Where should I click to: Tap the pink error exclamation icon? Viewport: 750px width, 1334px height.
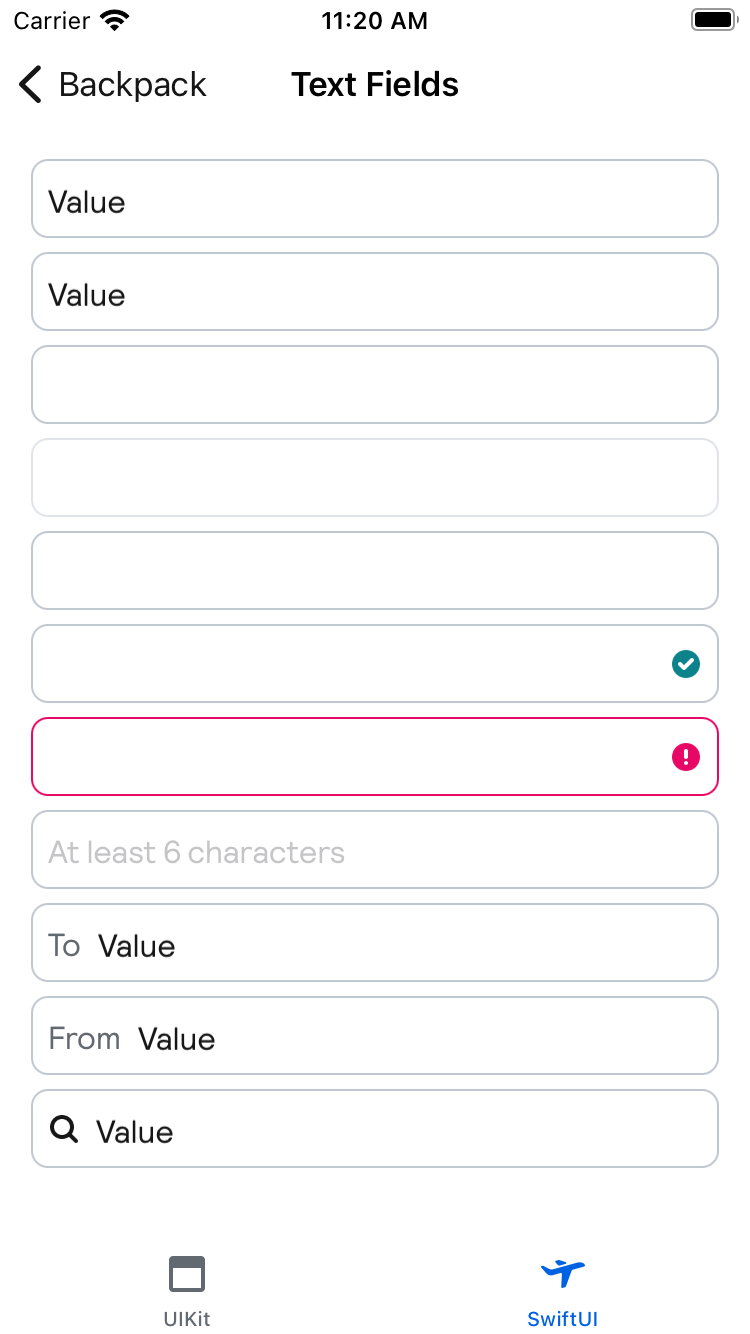tap(686, 757)
